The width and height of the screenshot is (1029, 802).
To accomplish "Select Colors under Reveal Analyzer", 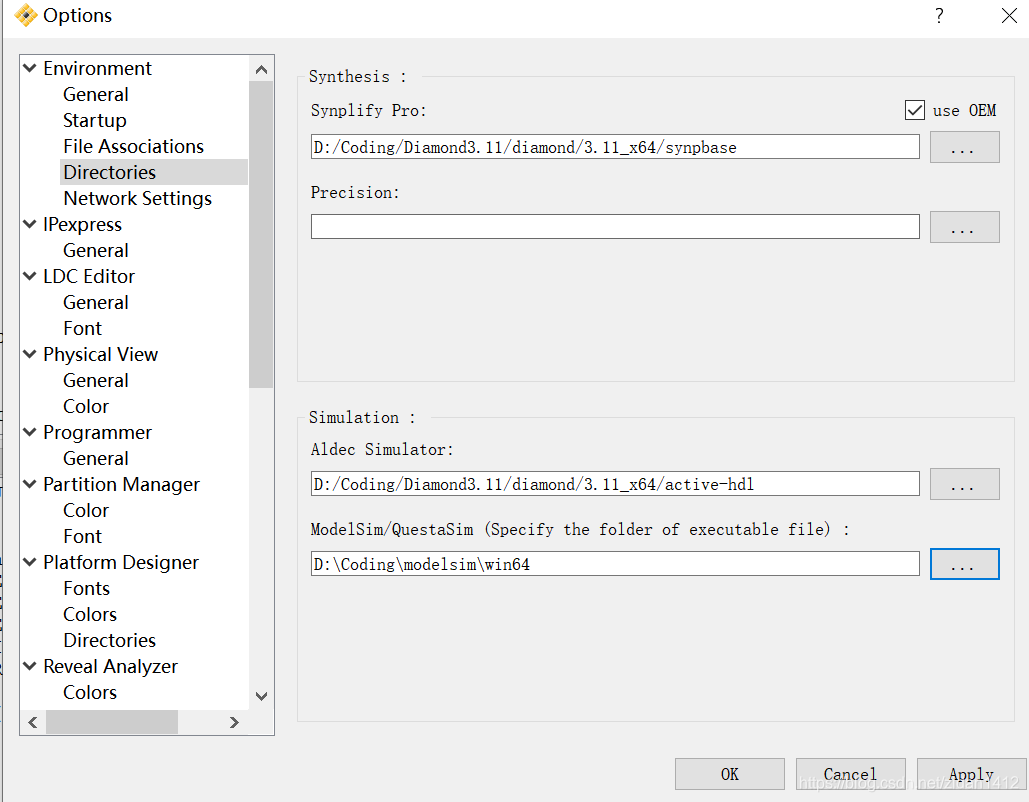I will [90, 692].
